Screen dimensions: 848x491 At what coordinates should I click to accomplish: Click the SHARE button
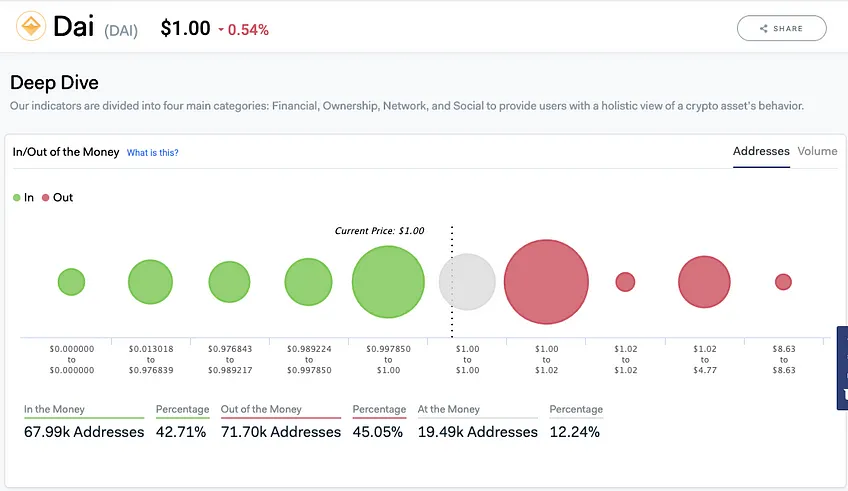coord(781,28)
